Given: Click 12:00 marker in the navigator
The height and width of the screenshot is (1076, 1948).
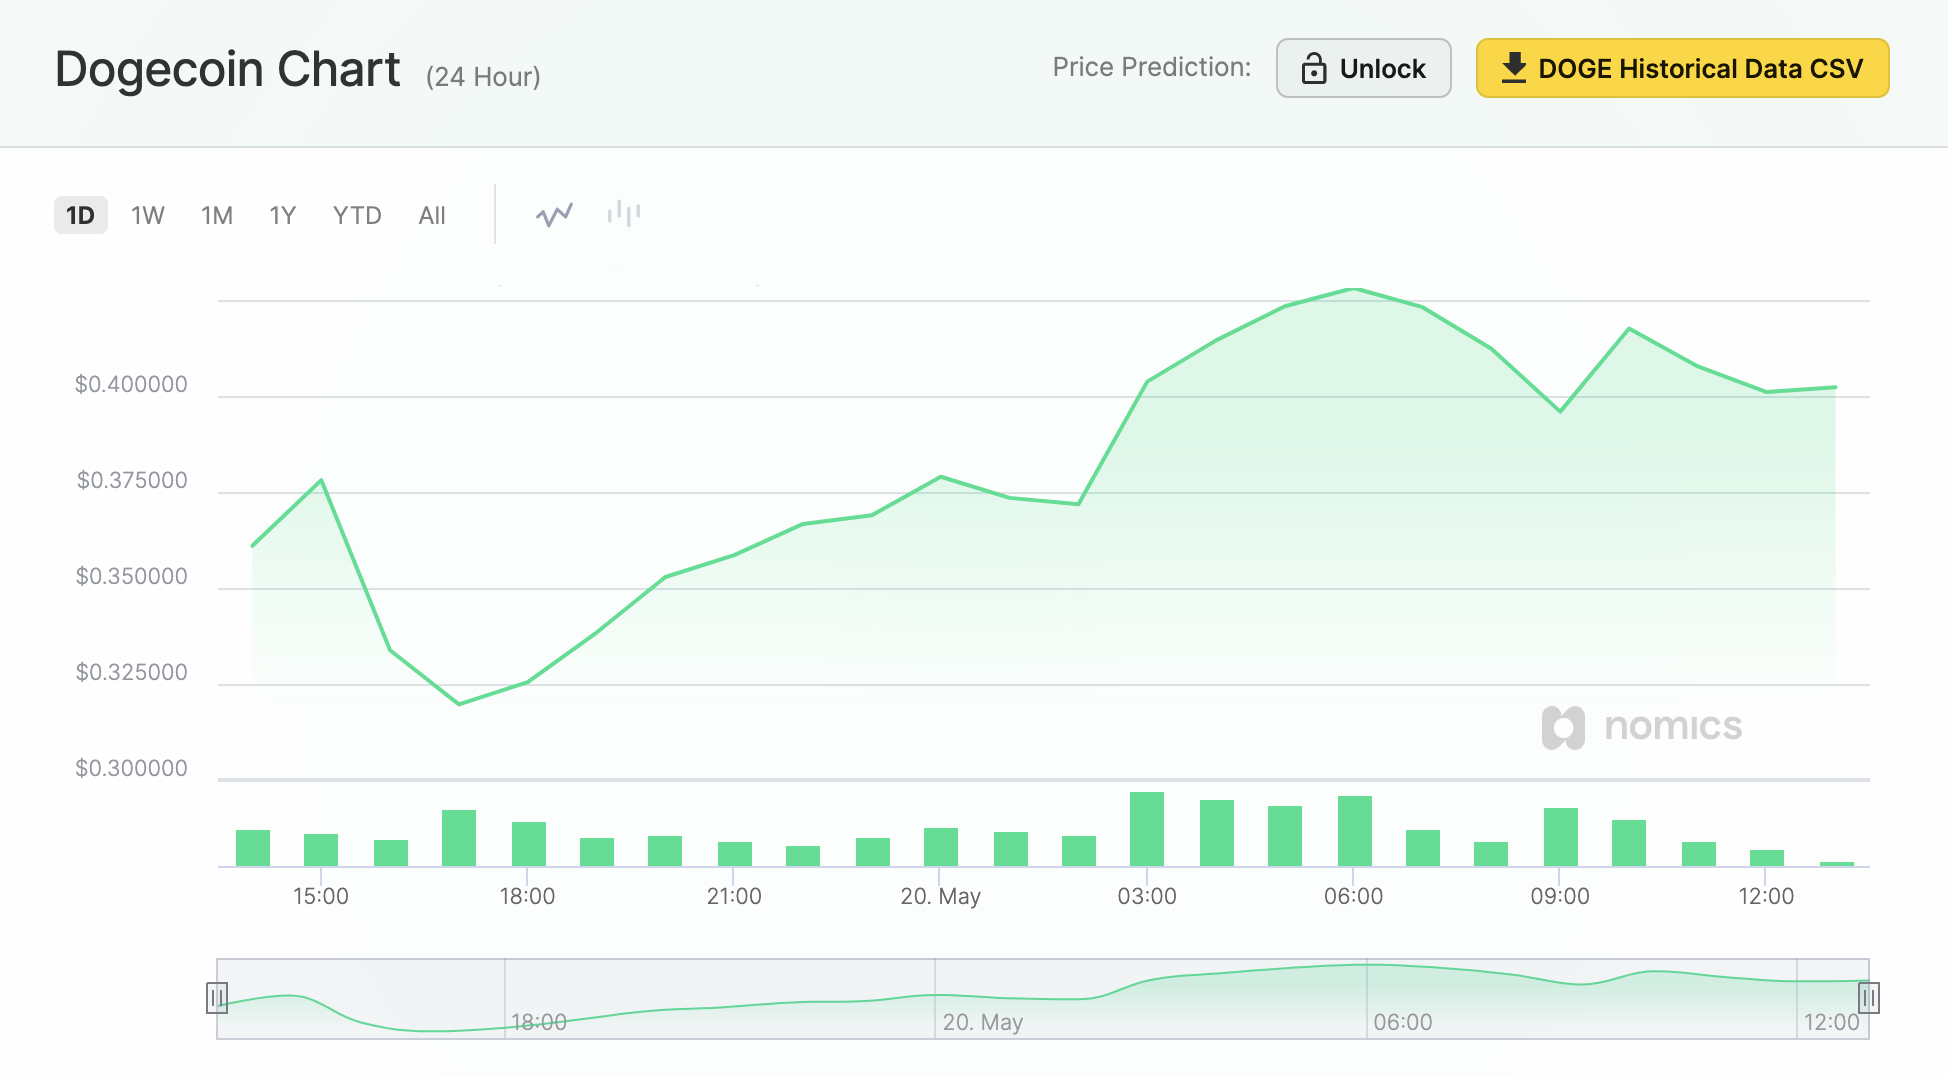Looking at the screenshot, I should (x=1831, y=1022).
